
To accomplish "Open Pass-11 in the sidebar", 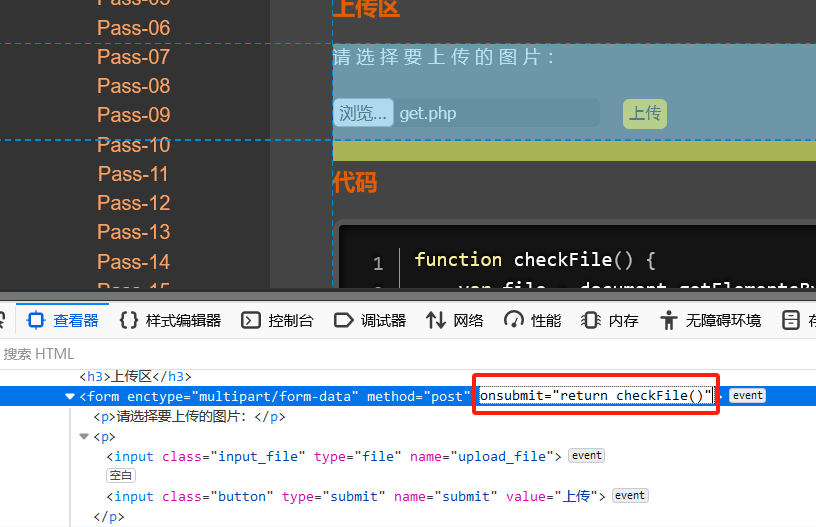I will 133,174.
